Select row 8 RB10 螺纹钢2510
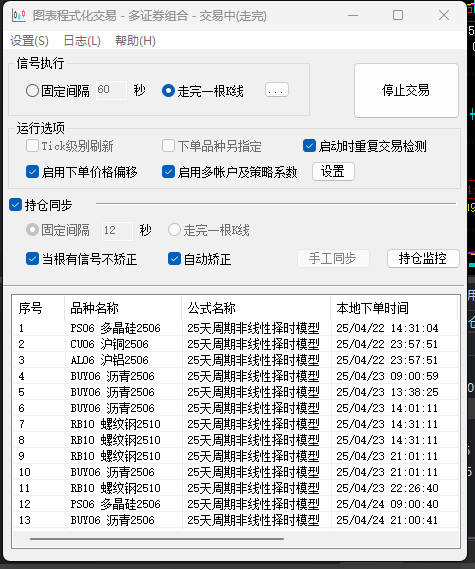This screenshot has height=569, width=475. [x=235, y=440]
